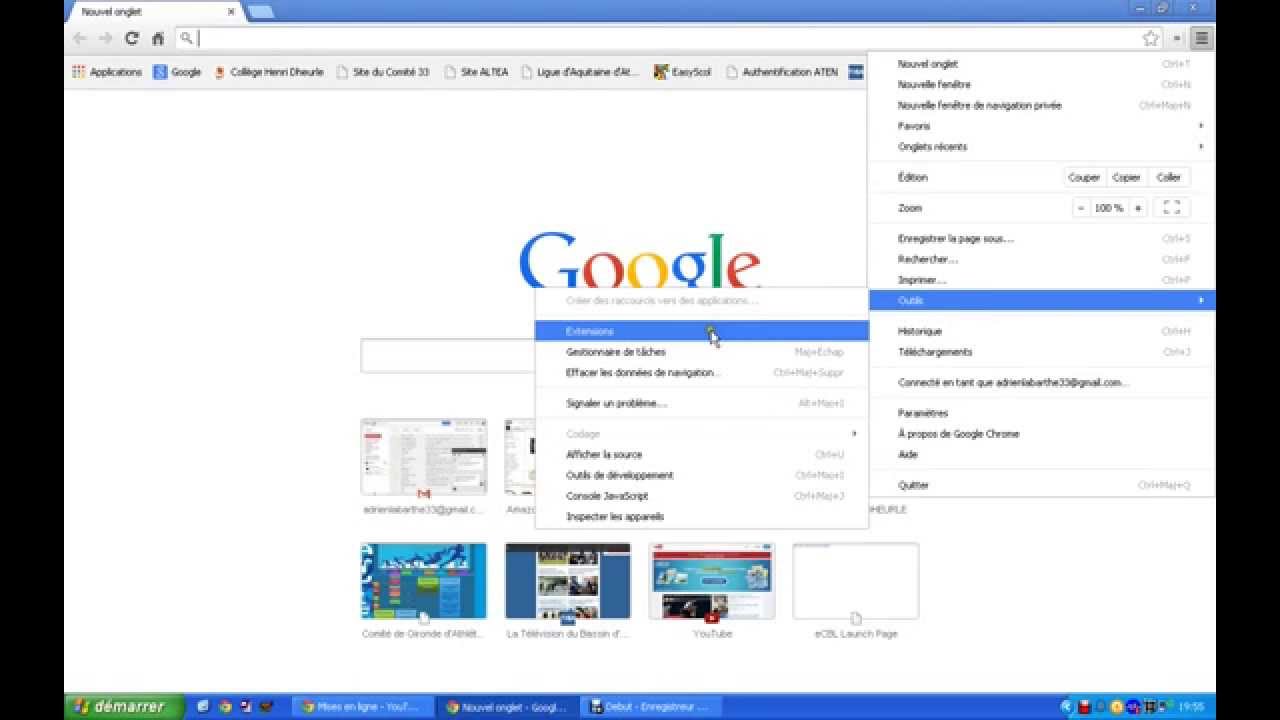This screenshot has height=720, width=1280.
Task: Open the eCBL Launch Page thumbnail
Action: pos(856,581)
